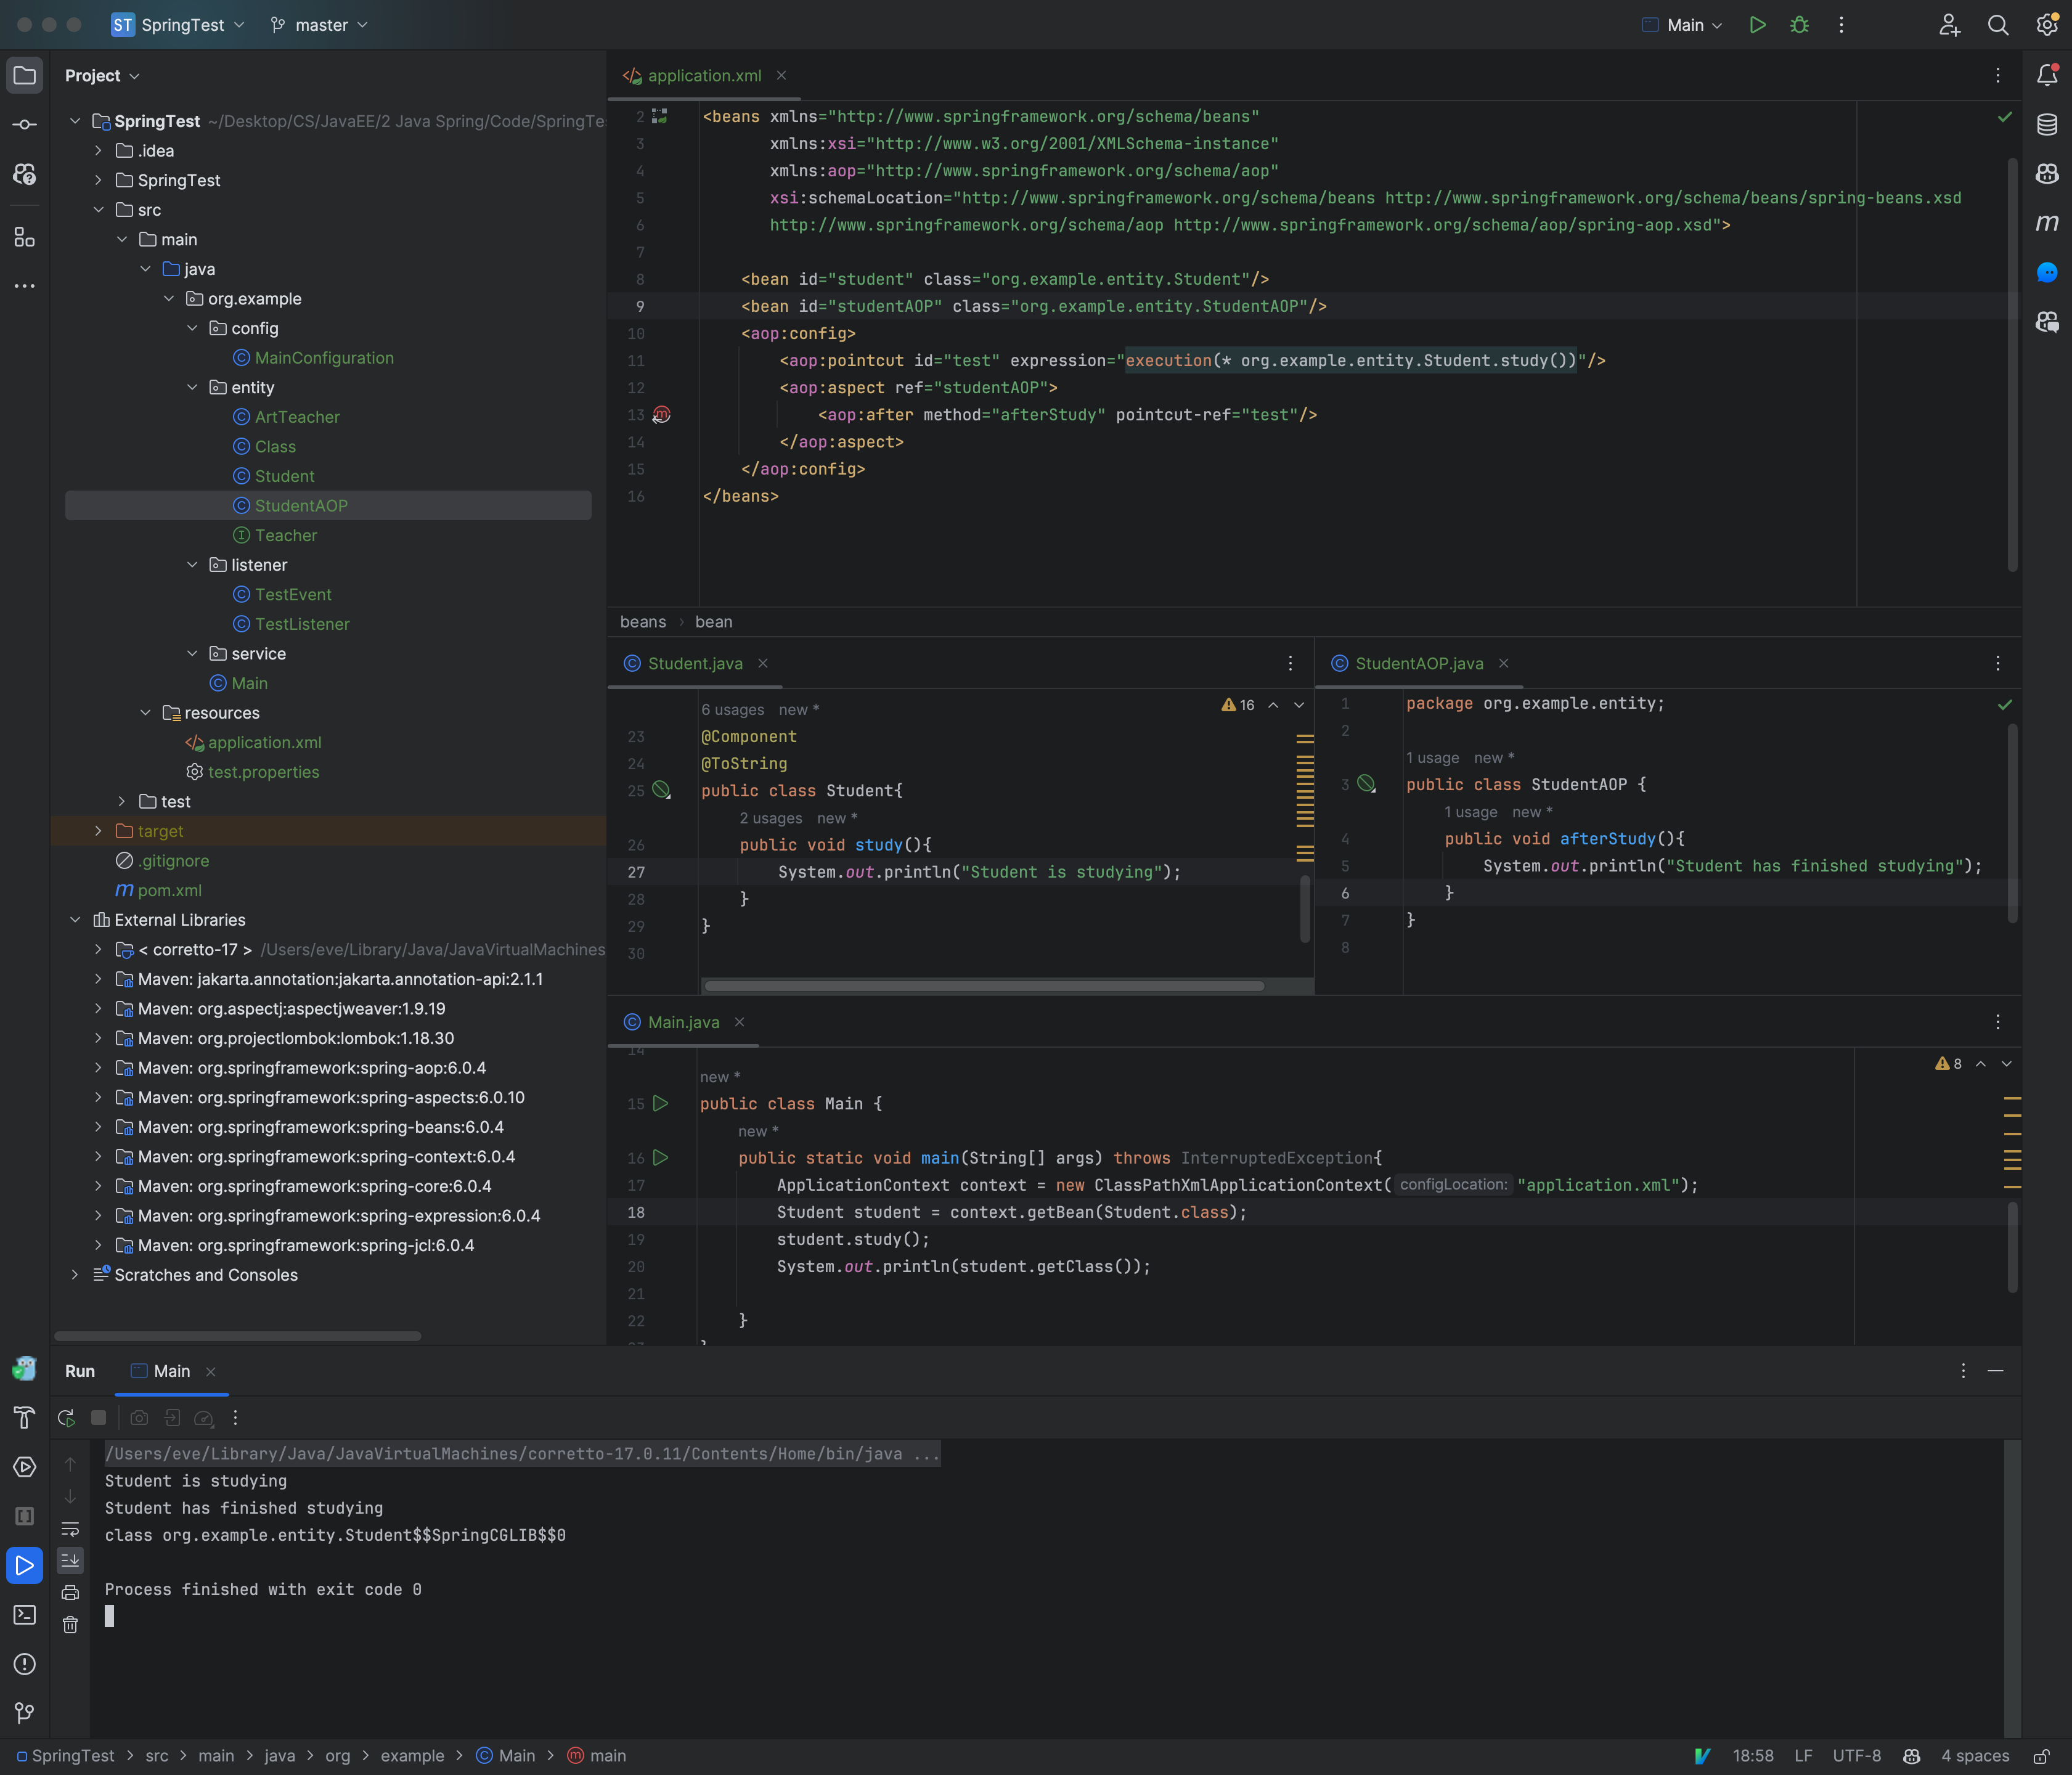Viewport: 2072px width, 1775px height.
Task: Open Notifications via the bell icon
Action: tap(2047, 73)
